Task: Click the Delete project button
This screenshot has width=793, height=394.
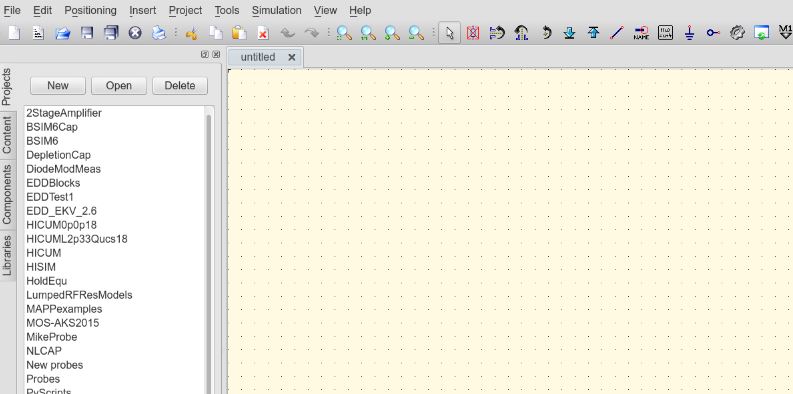Action: [x=180, y=85]
